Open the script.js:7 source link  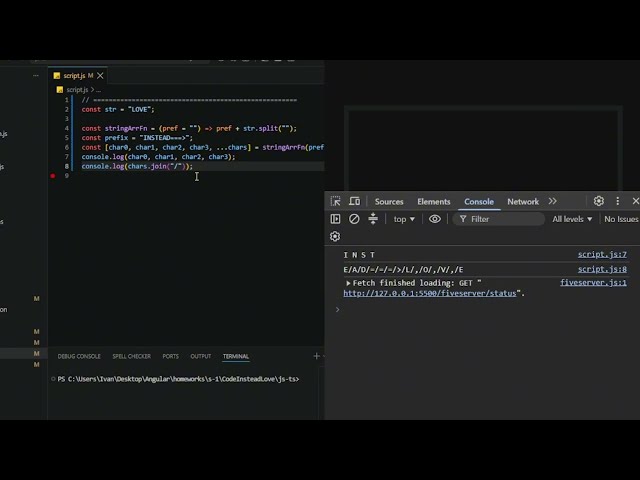[602, 254]
